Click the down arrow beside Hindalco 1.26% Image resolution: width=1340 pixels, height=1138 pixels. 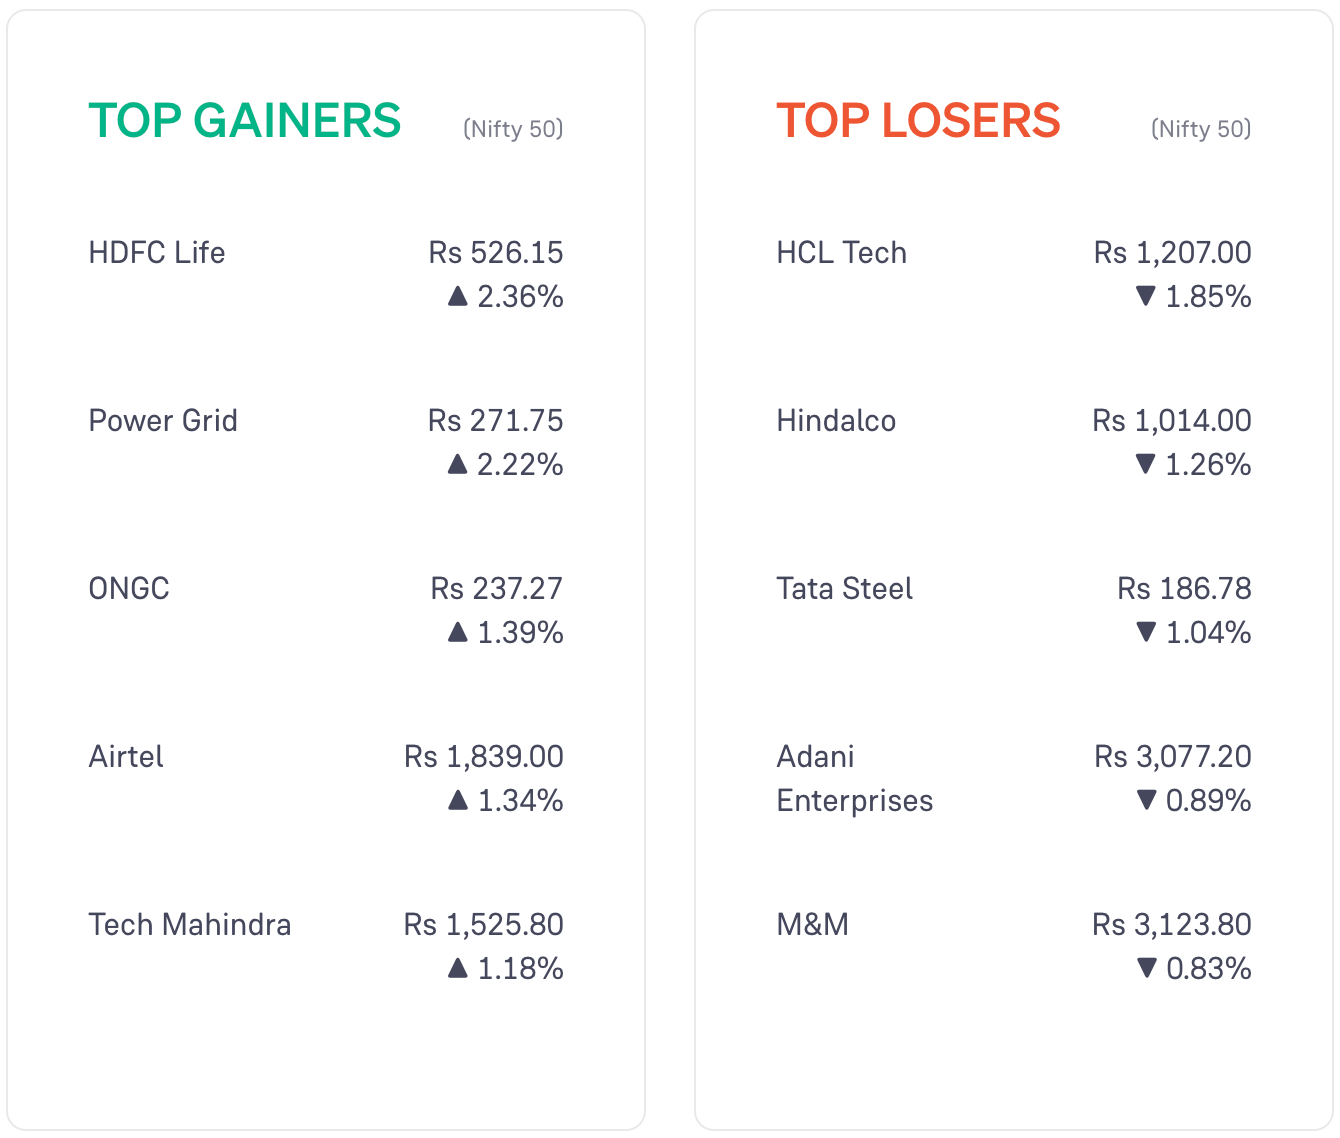1146,464
